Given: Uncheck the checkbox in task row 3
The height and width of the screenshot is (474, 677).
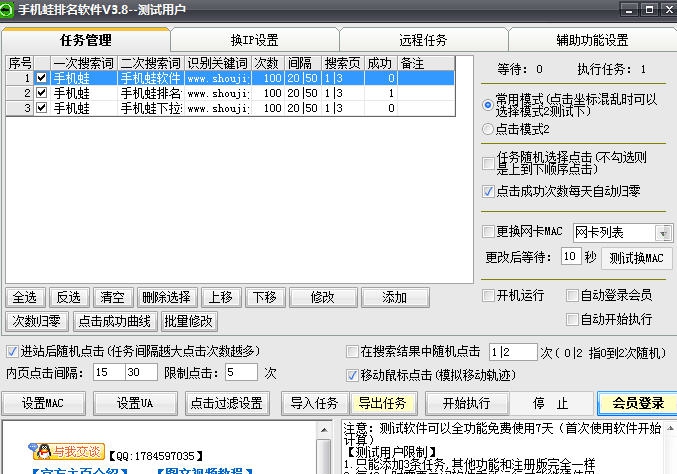Looking at the screenshot, I should pyautogui.click(x=41, y=107).
